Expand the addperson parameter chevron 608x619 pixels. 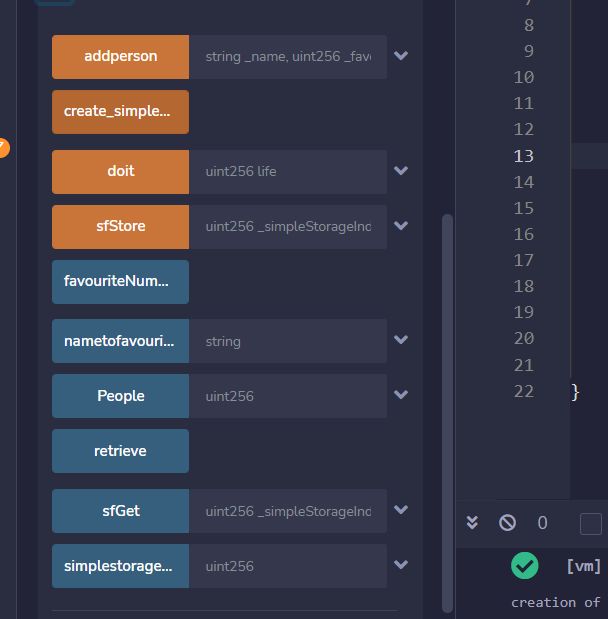point(401,56)
